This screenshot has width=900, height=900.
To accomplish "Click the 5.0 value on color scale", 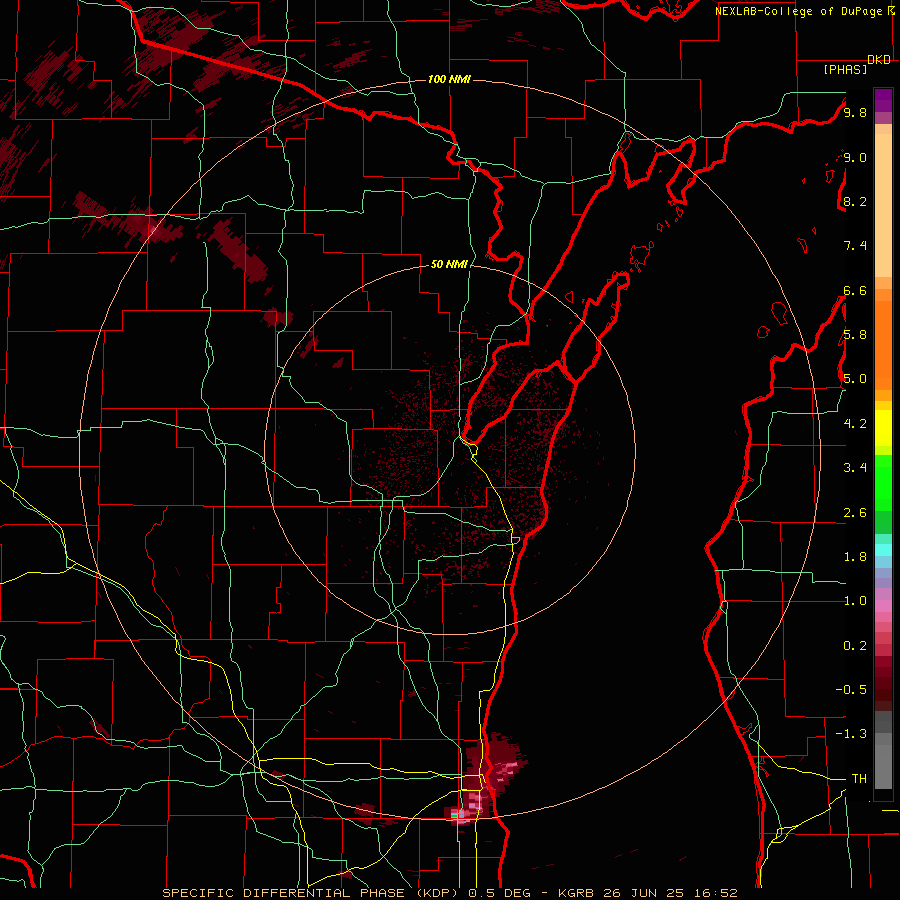I will click(x=855, y=379).
